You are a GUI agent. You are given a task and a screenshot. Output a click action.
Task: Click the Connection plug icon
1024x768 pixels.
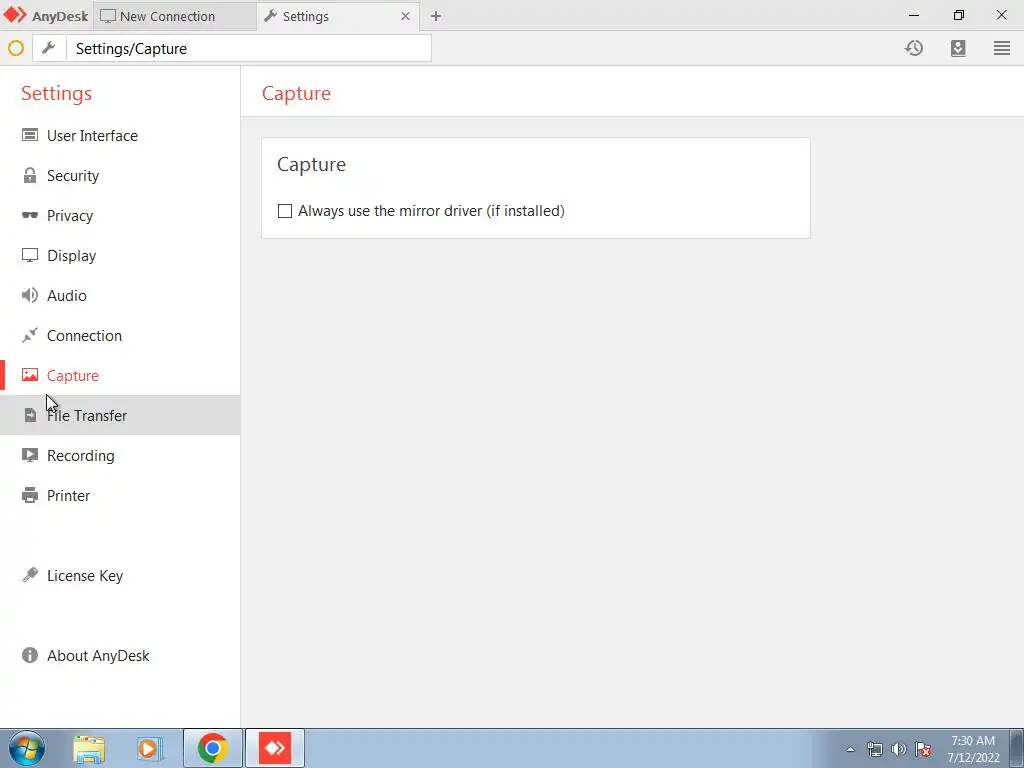click(29, 335)
